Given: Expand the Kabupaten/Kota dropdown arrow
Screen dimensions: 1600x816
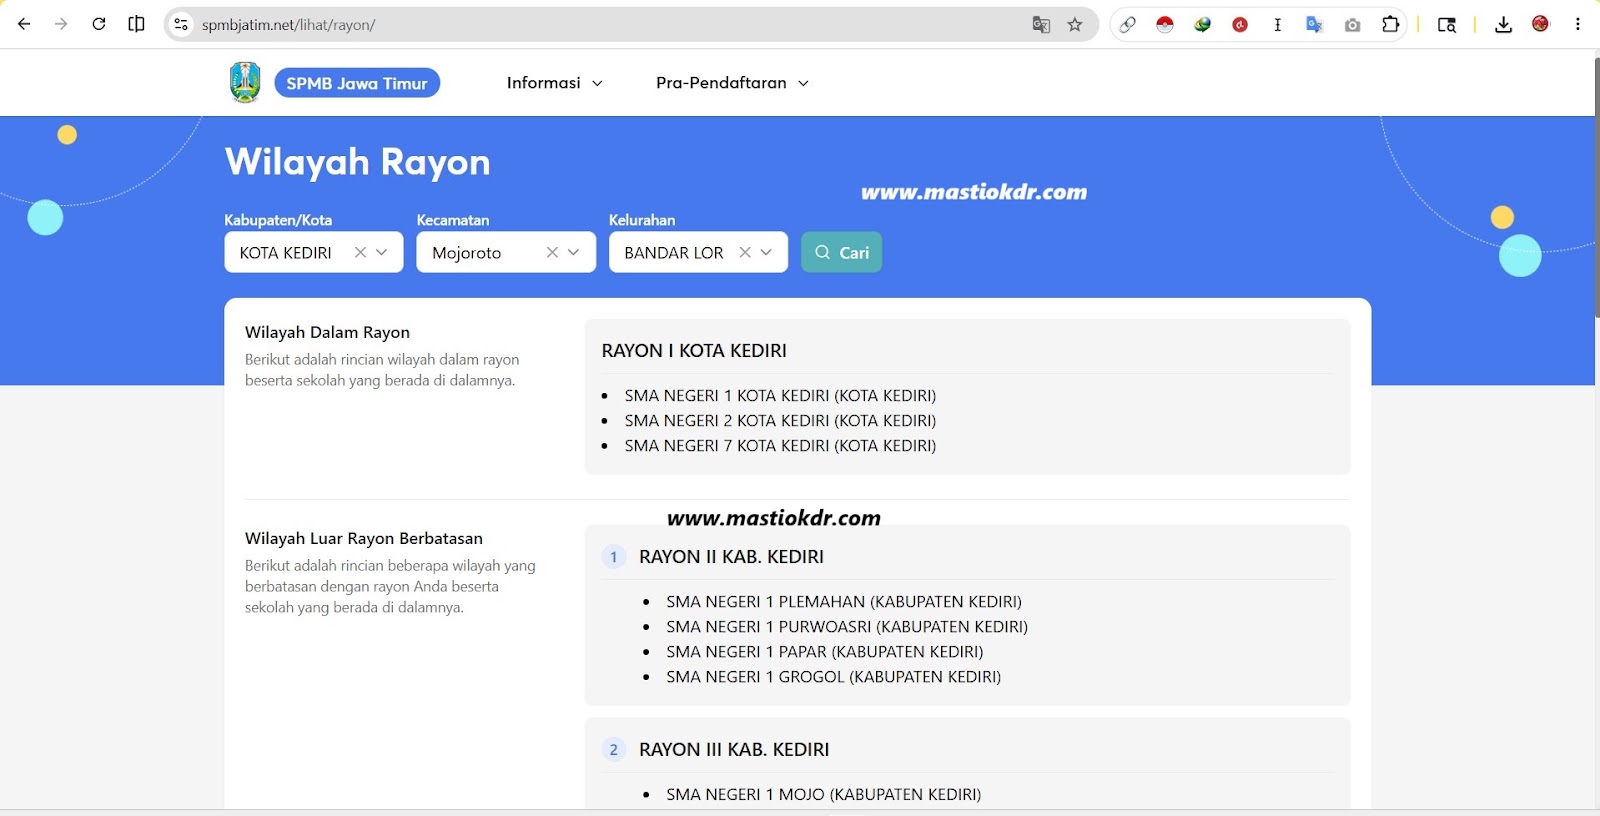Looking at the screenshot, I should point(382,253).
